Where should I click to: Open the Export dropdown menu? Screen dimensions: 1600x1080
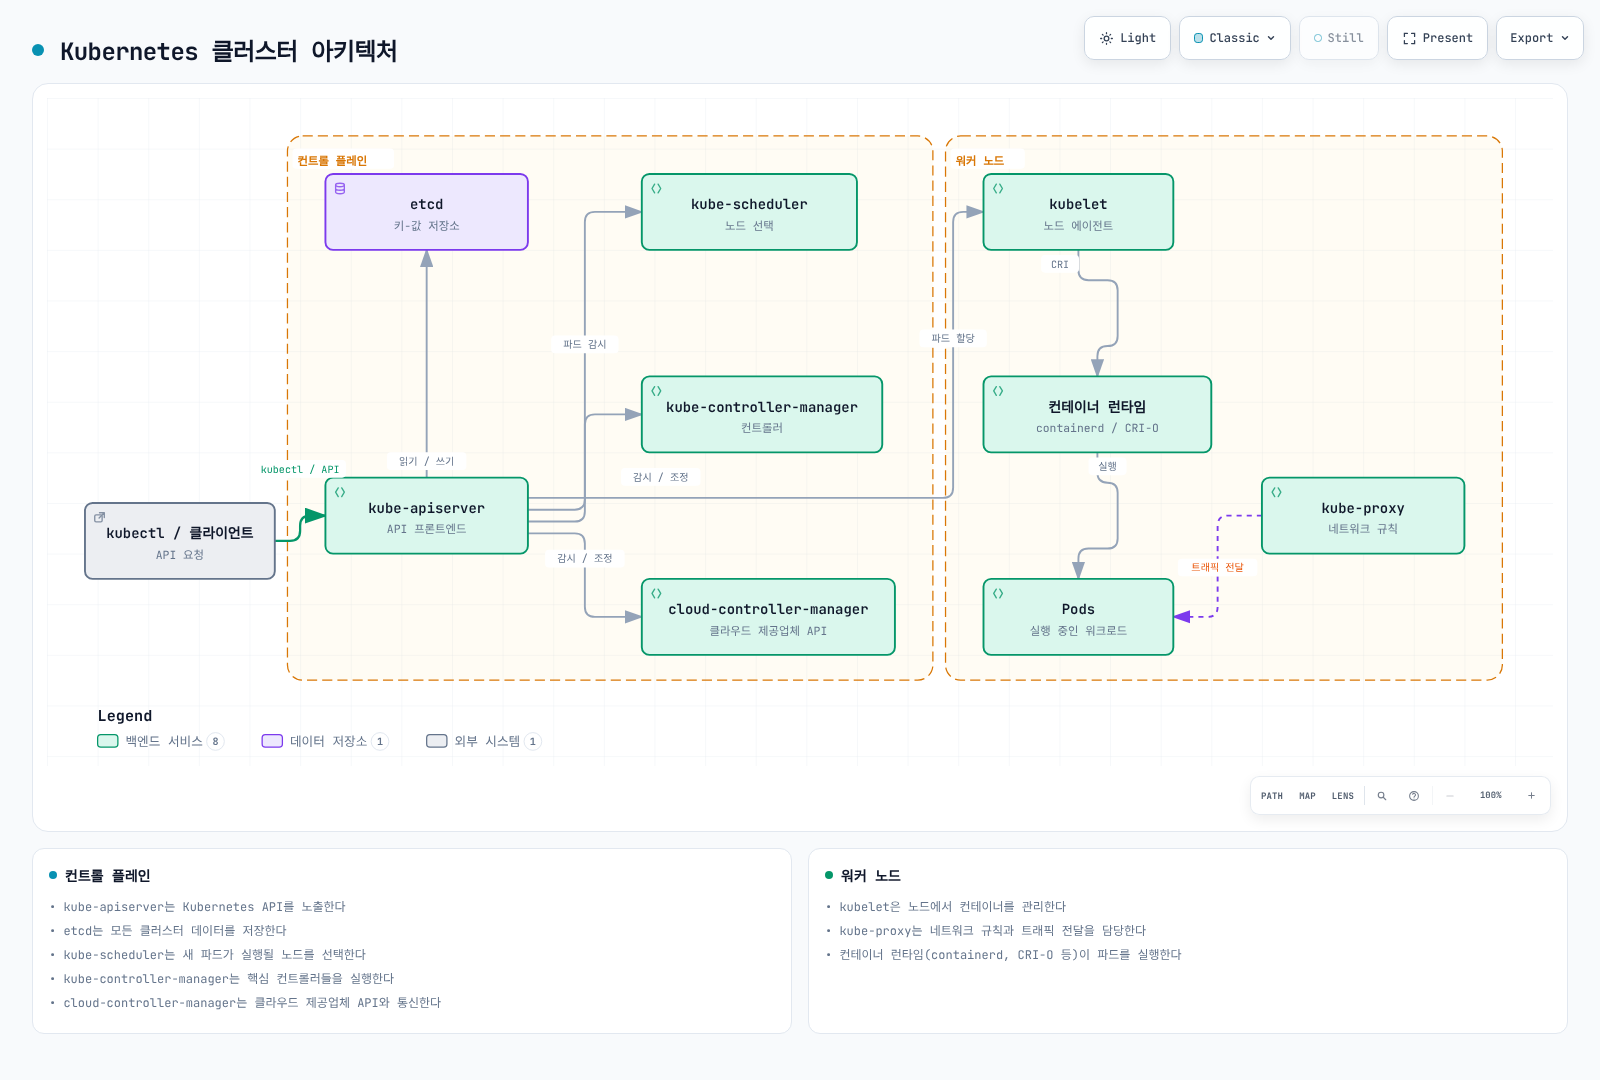(x=1539, y=38)
